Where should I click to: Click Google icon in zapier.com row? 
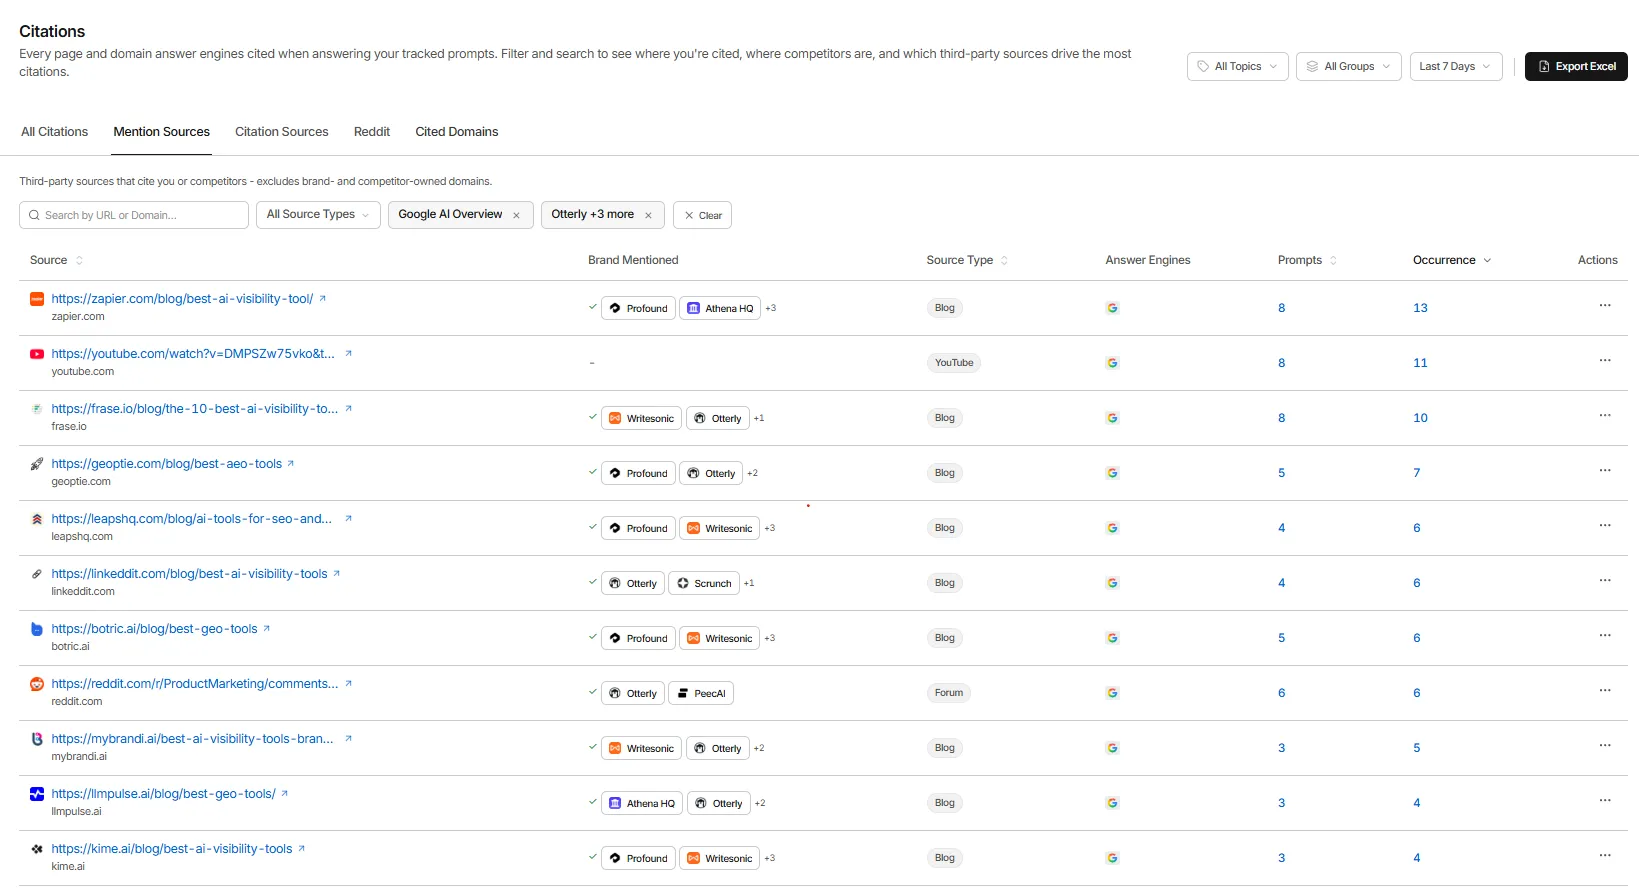coord(1112,308)
